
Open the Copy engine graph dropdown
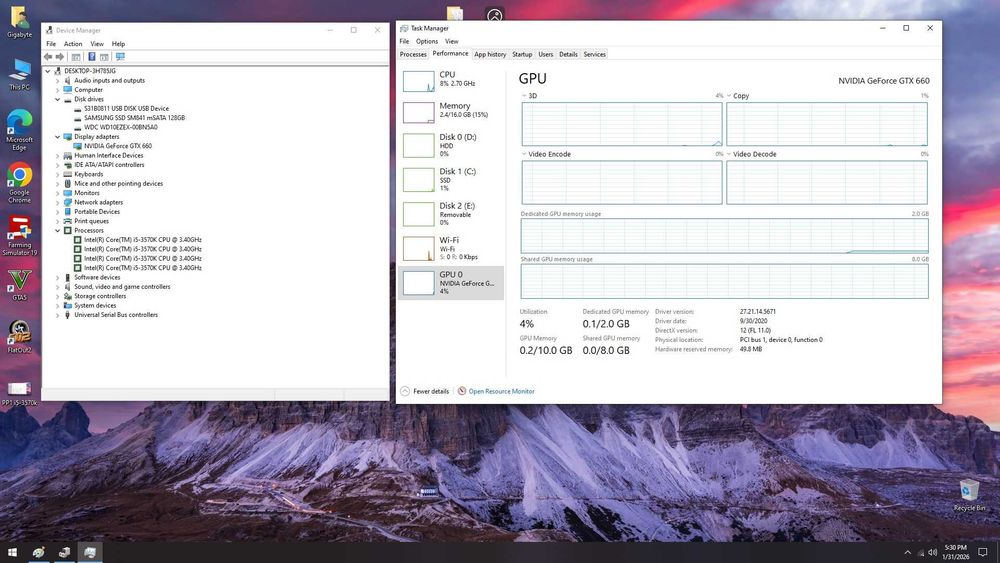coord(729,96)
